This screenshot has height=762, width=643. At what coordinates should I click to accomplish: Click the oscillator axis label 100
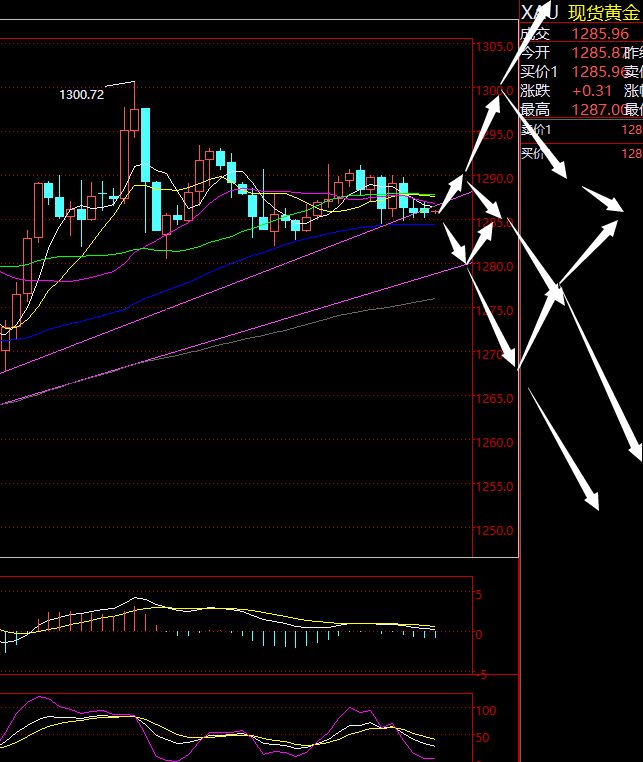(x=486, y=710)
